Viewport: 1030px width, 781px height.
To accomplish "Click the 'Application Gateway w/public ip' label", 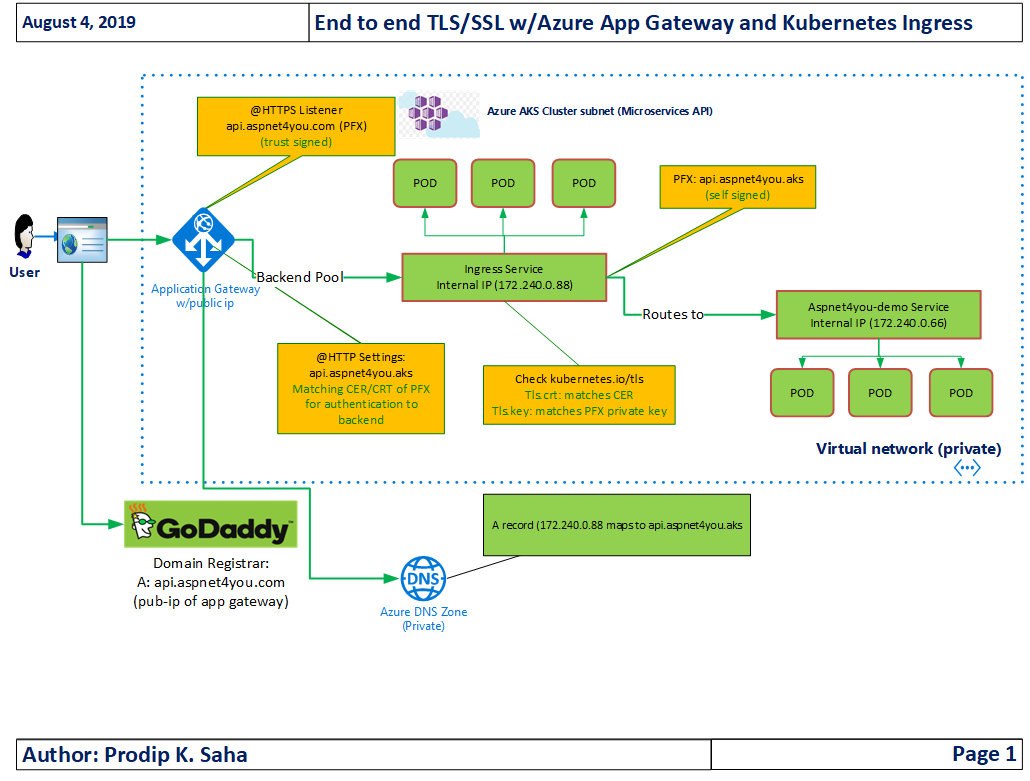I will click(205, 296).
